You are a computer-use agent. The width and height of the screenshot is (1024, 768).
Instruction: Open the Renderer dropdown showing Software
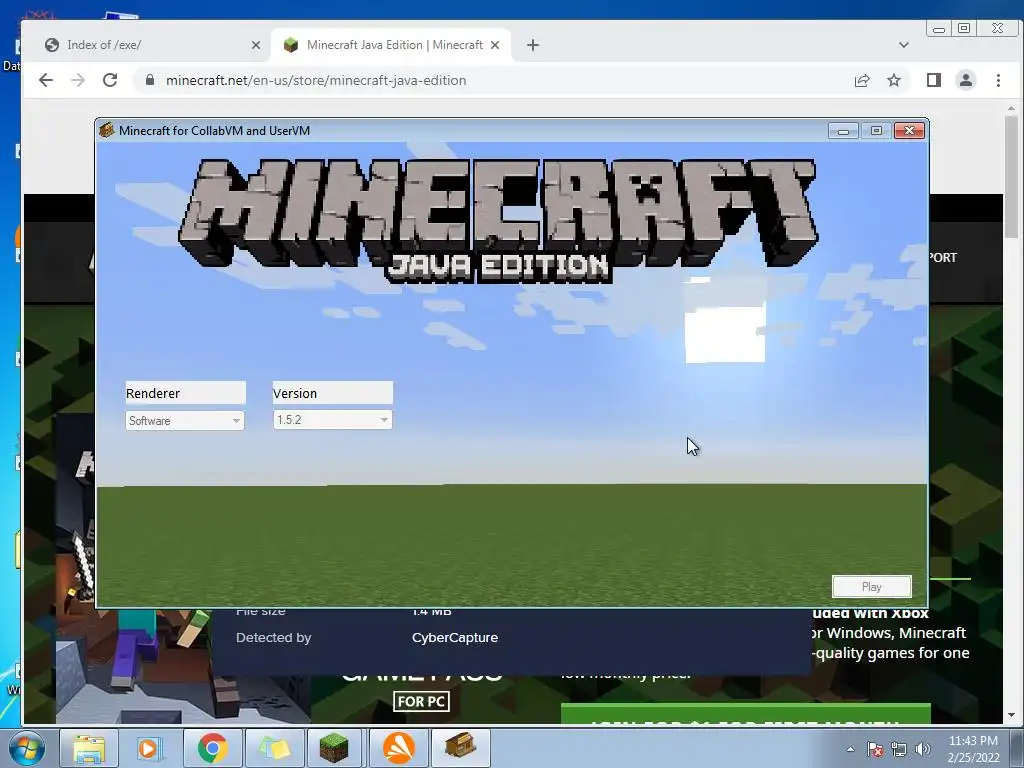point(185,421)
